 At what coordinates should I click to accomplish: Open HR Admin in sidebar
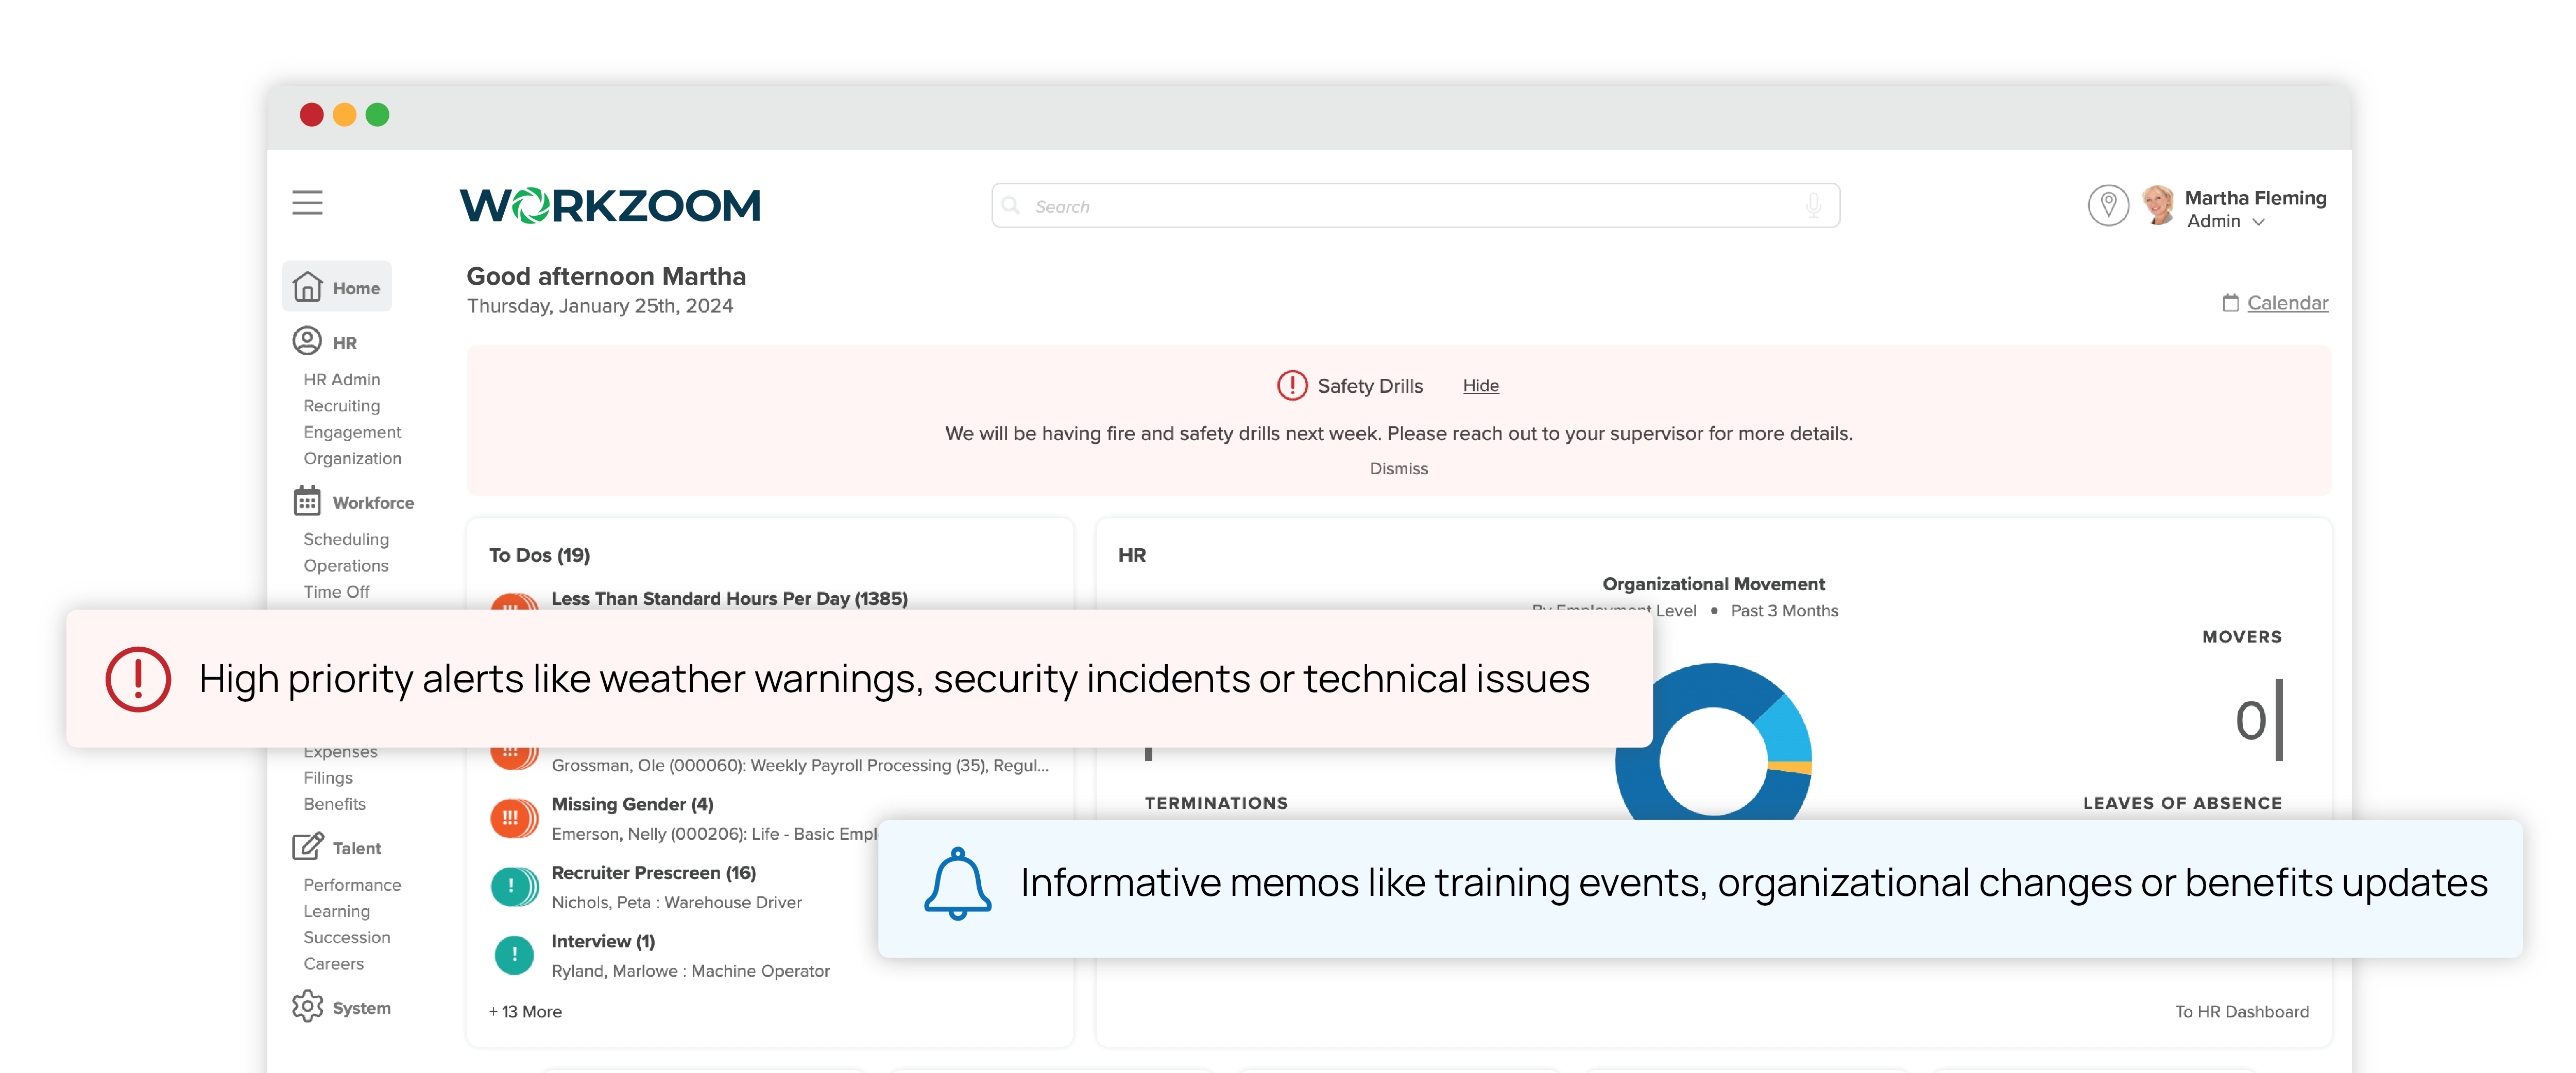coord(342,380)
